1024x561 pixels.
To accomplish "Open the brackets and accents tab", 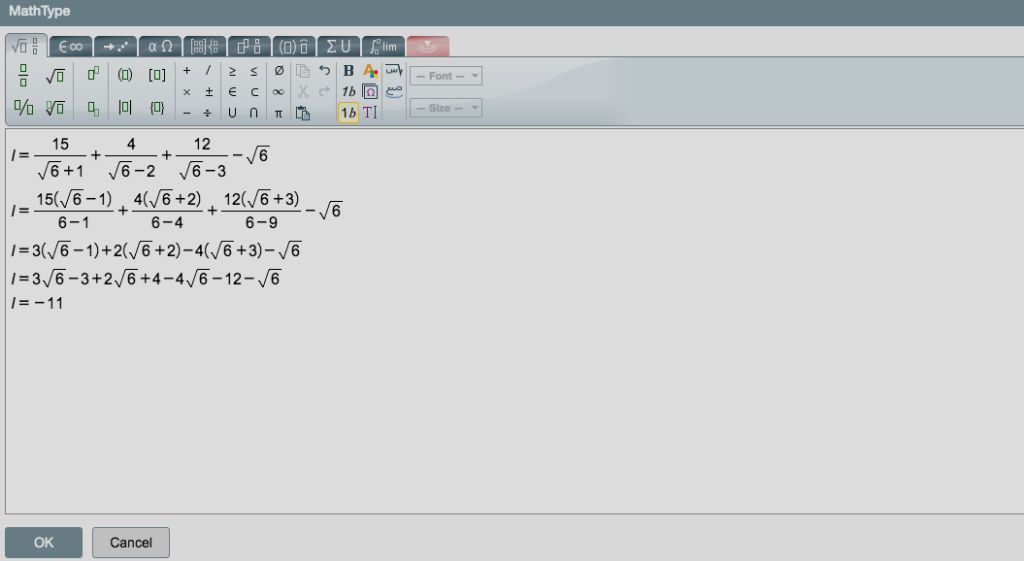I will 294,46.
